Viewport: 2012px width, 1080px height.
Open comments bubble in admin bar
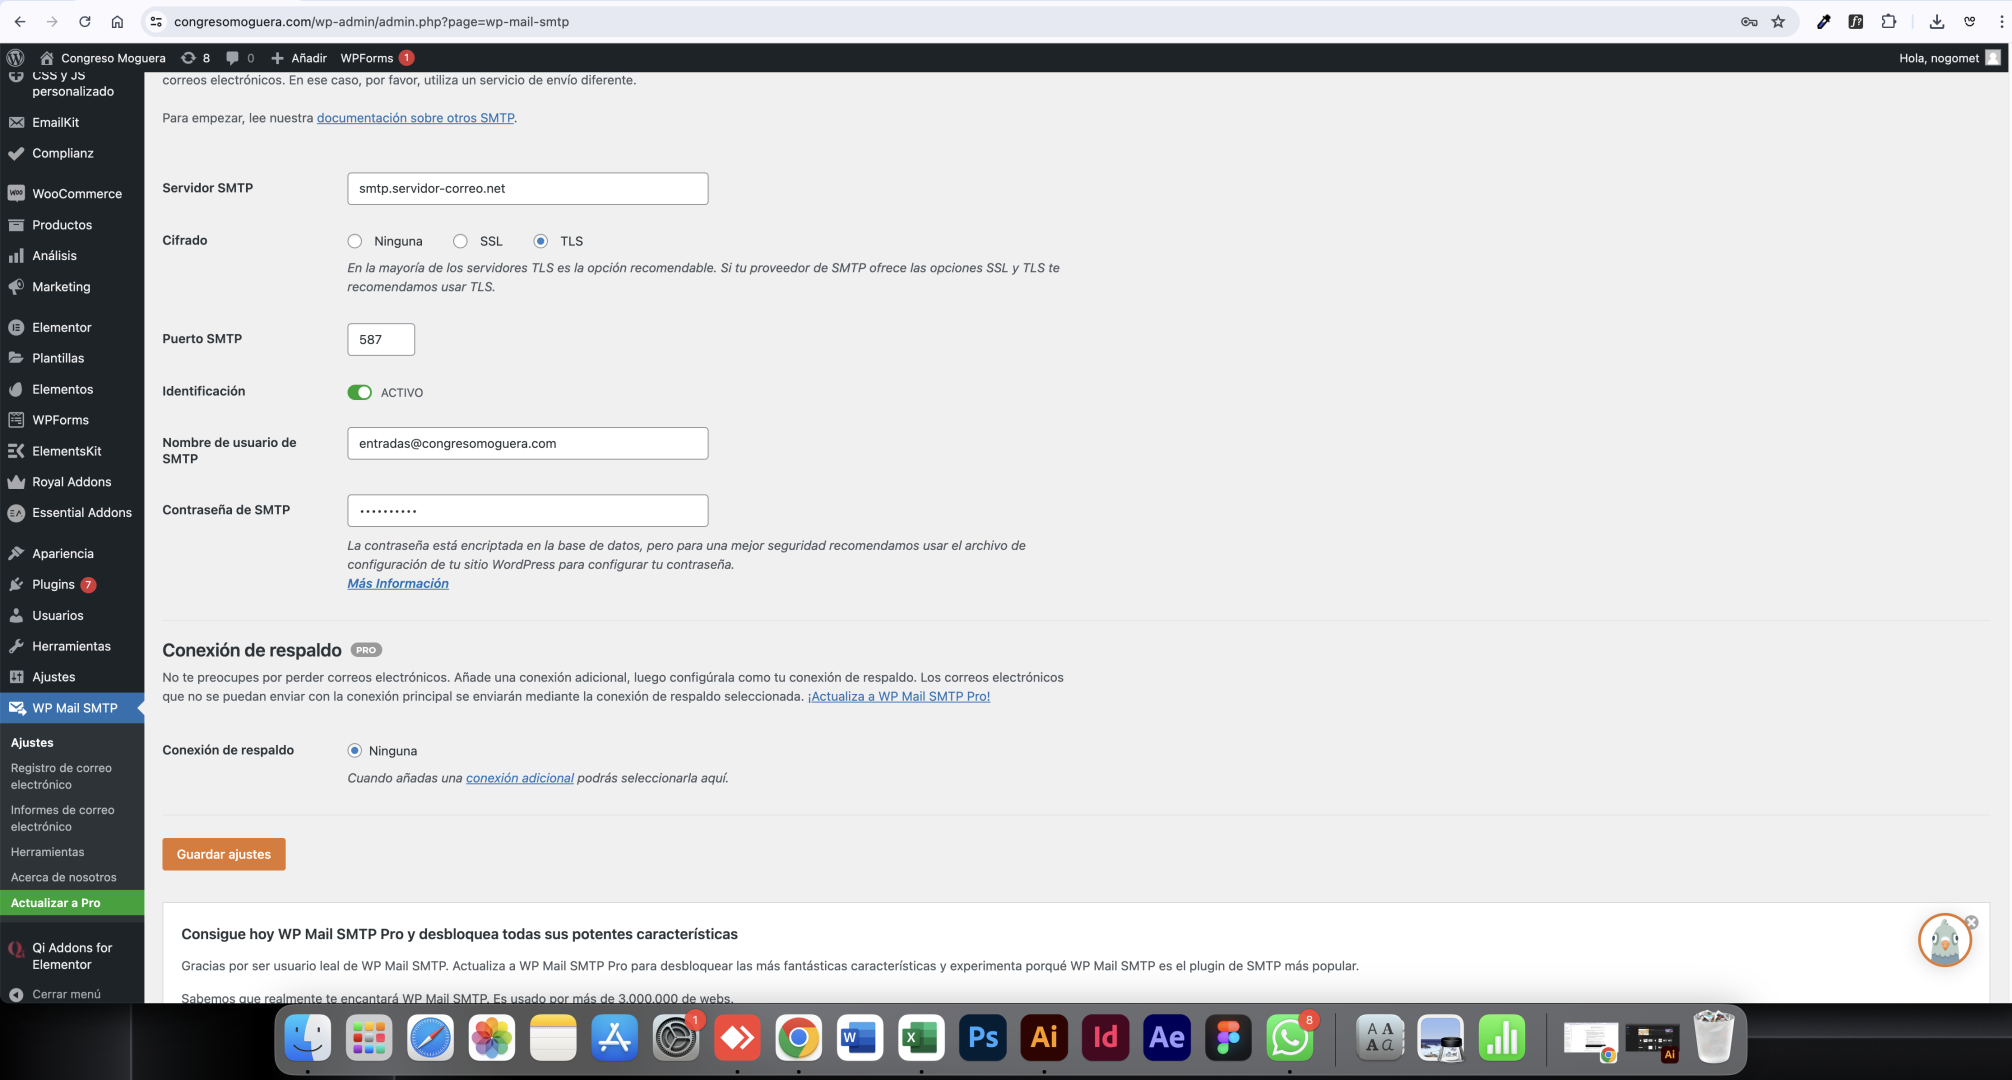[240, 58]
